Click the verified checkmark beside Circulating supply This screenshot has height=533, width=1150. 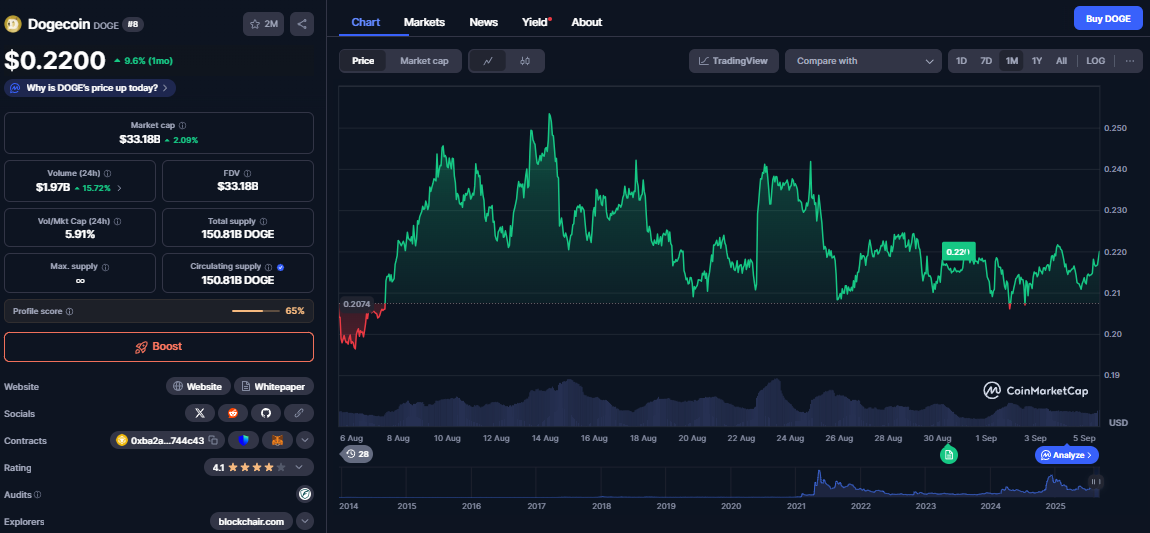click(x=280, y=267)
